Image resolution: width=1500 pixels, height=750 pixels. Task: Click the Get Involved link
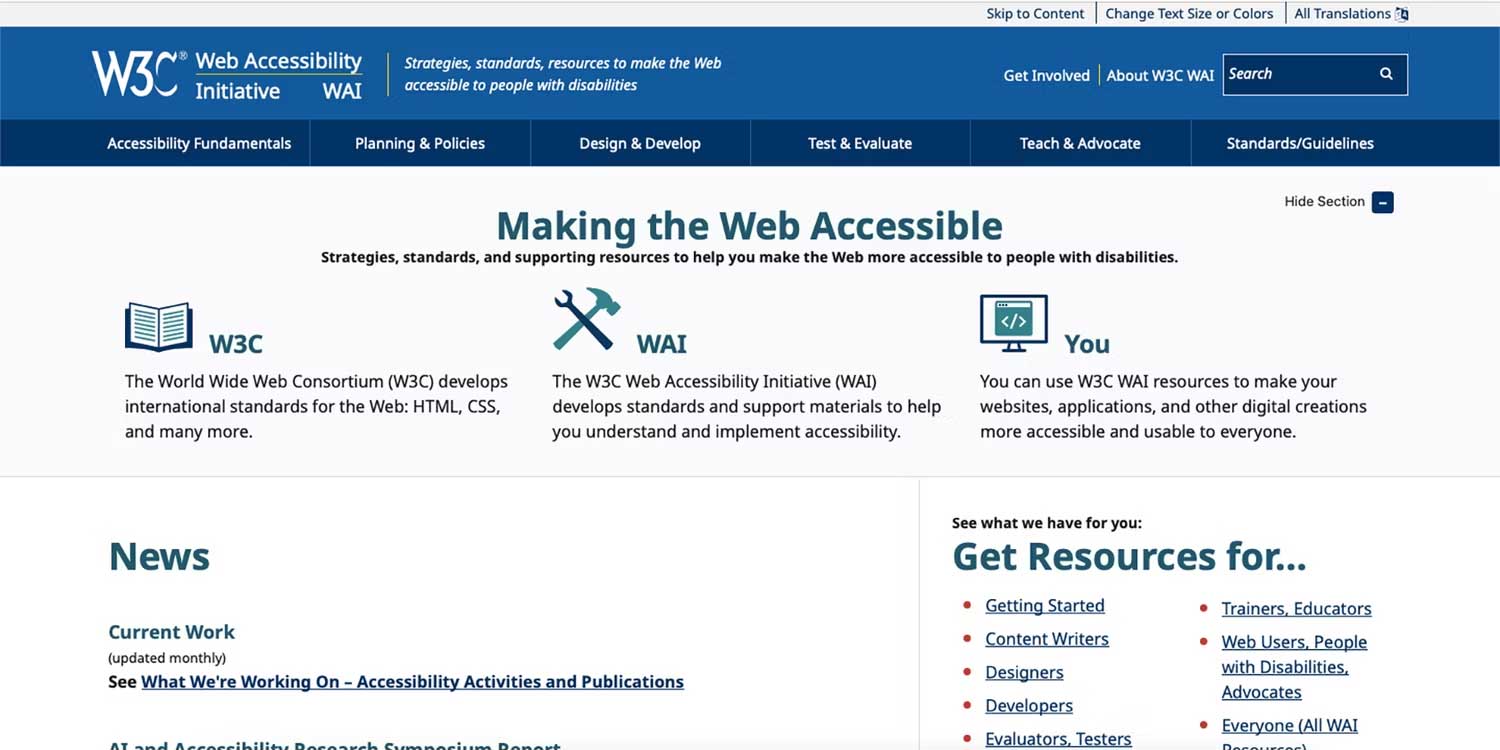(1046, 75)
